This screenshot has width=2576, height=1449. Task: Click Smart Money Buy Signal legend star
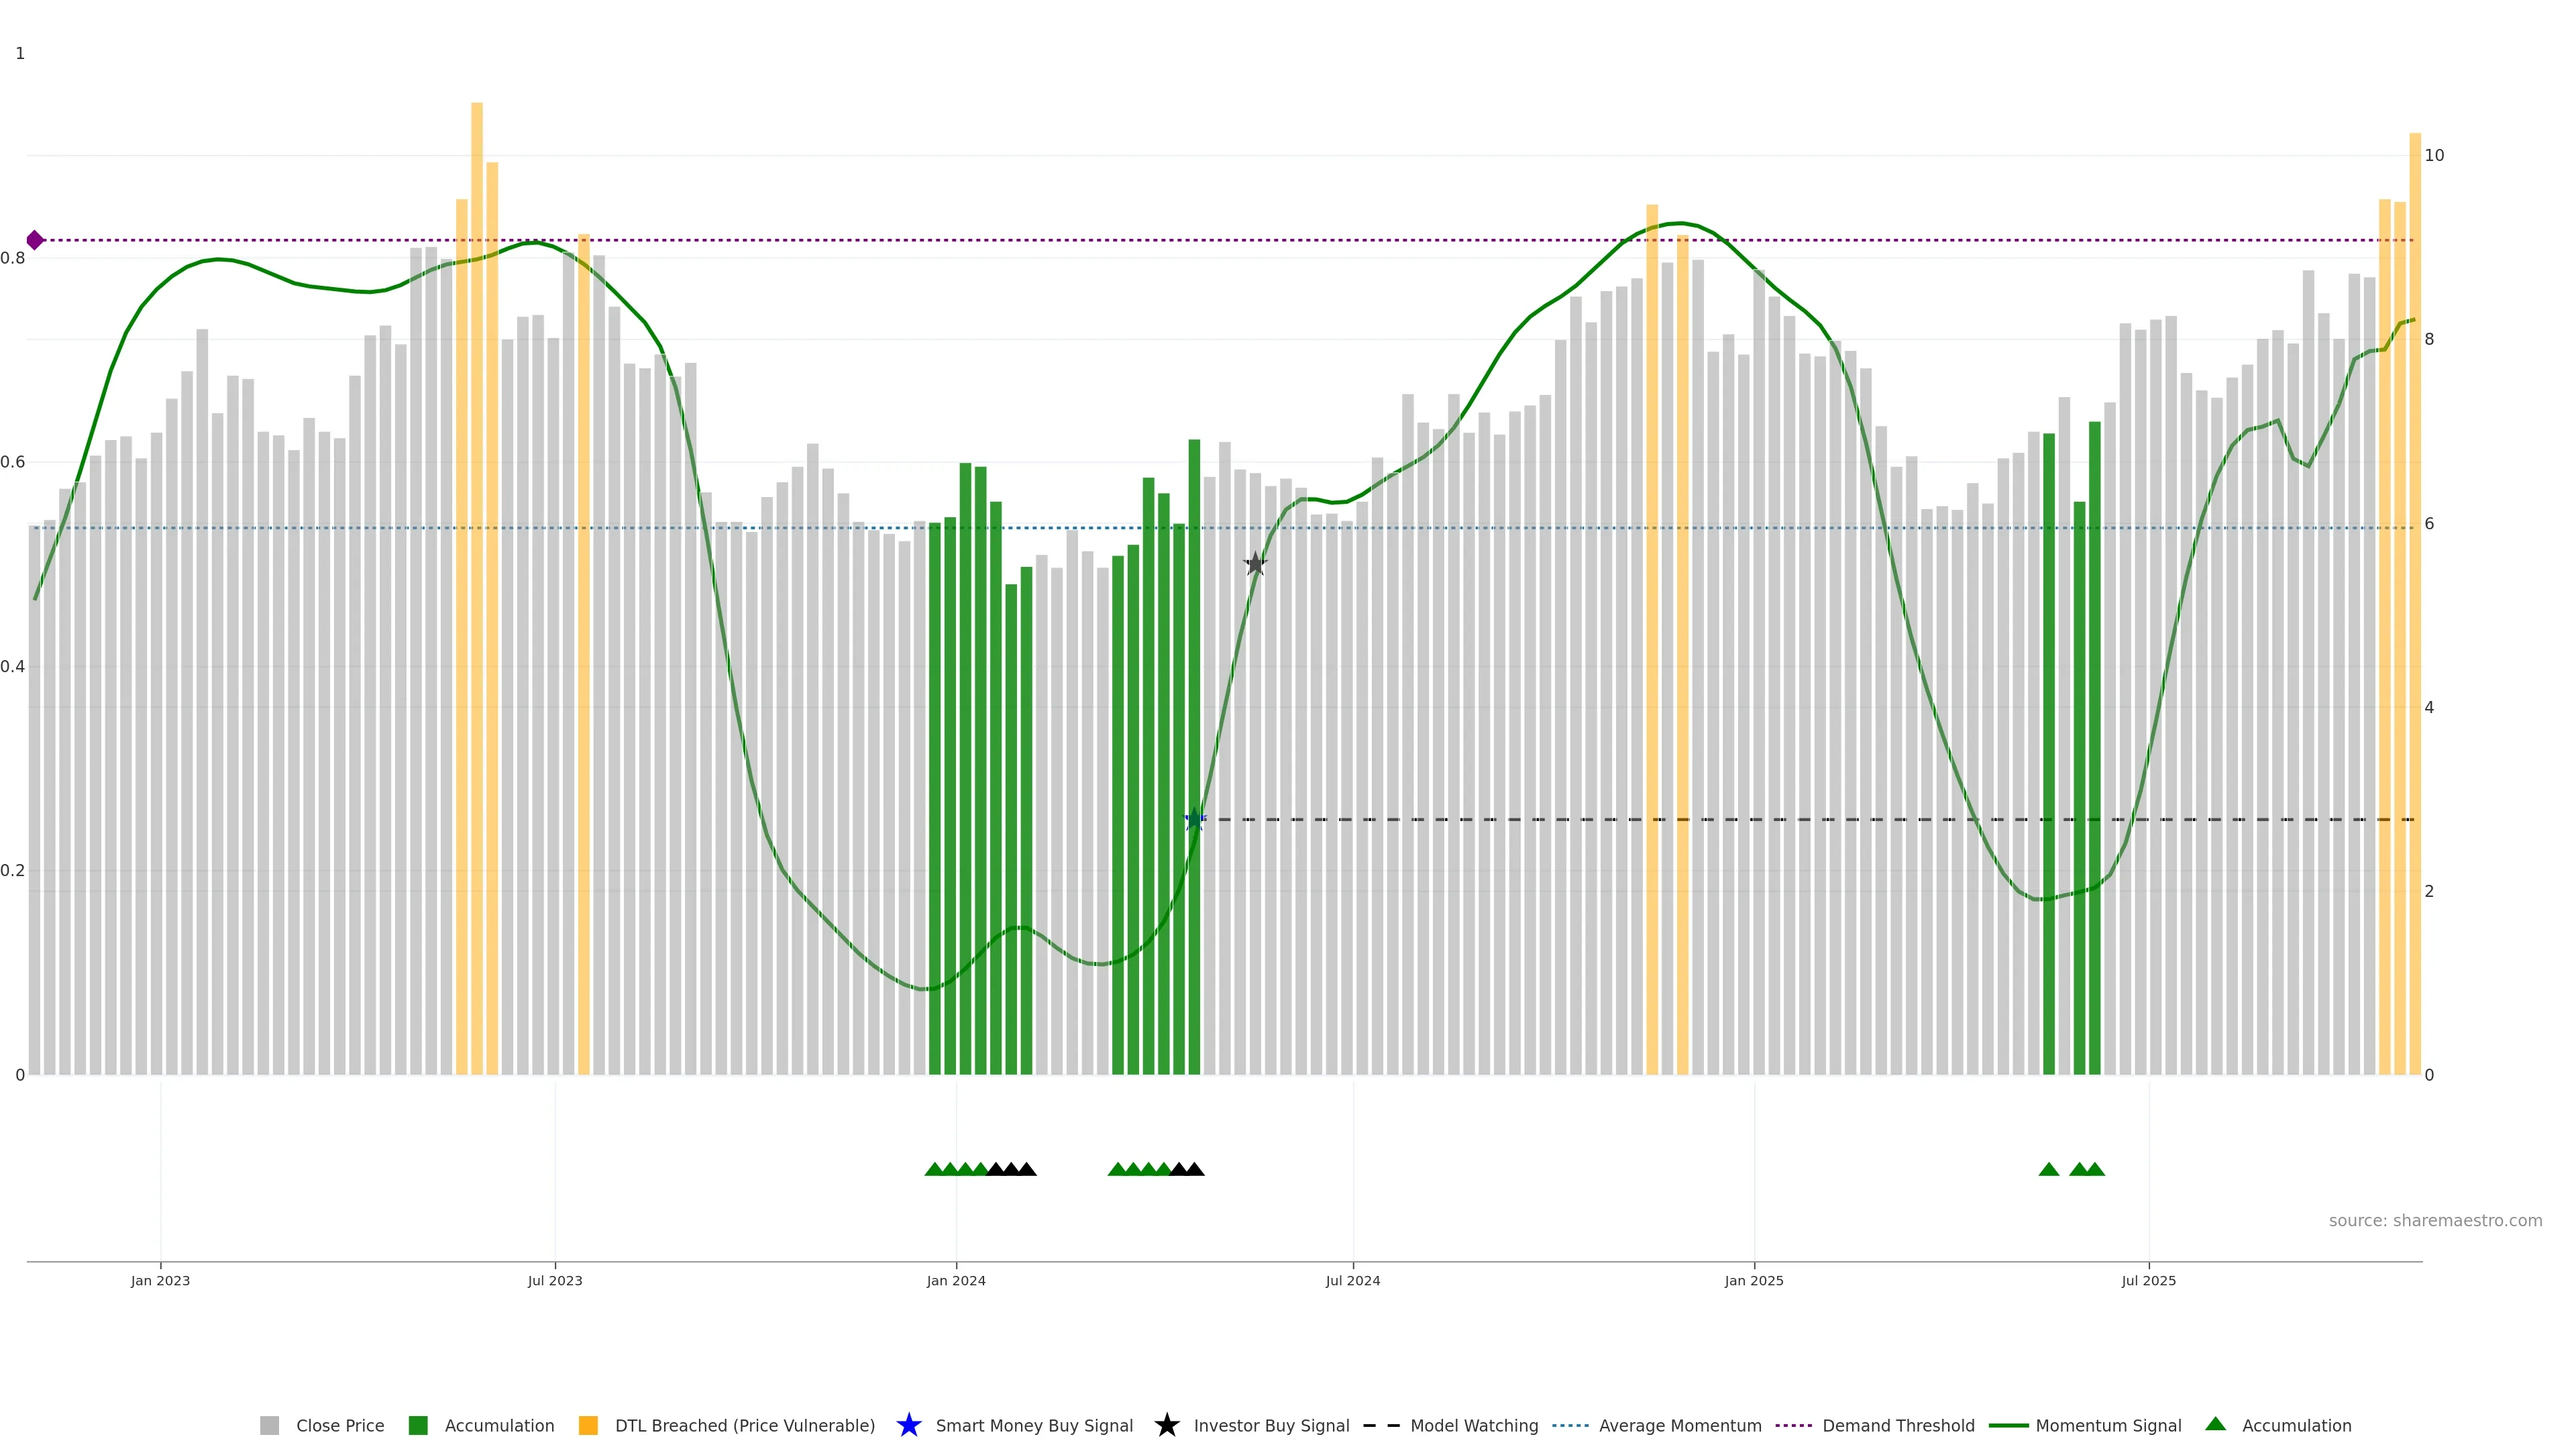coord(909,1425)
